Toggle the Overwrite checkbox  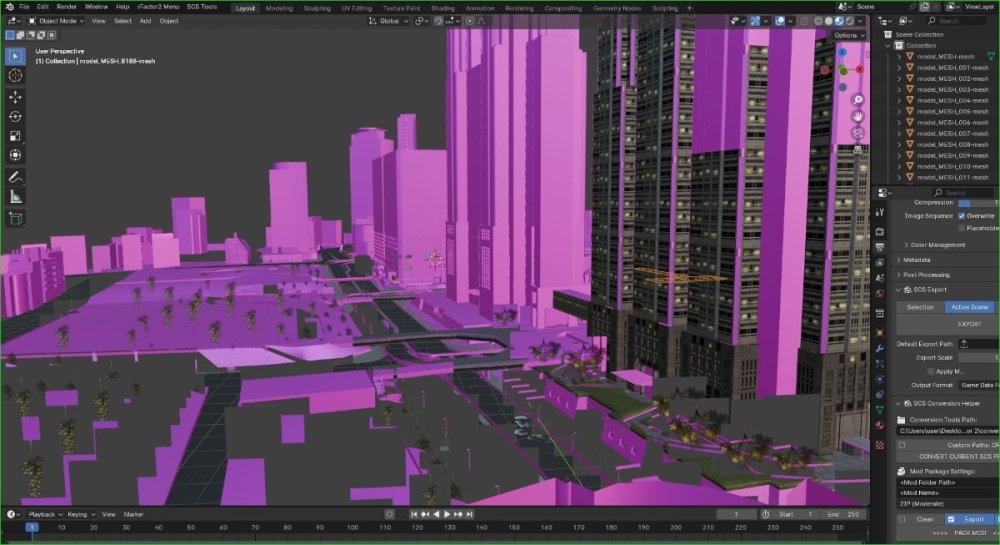pos(962,216)
